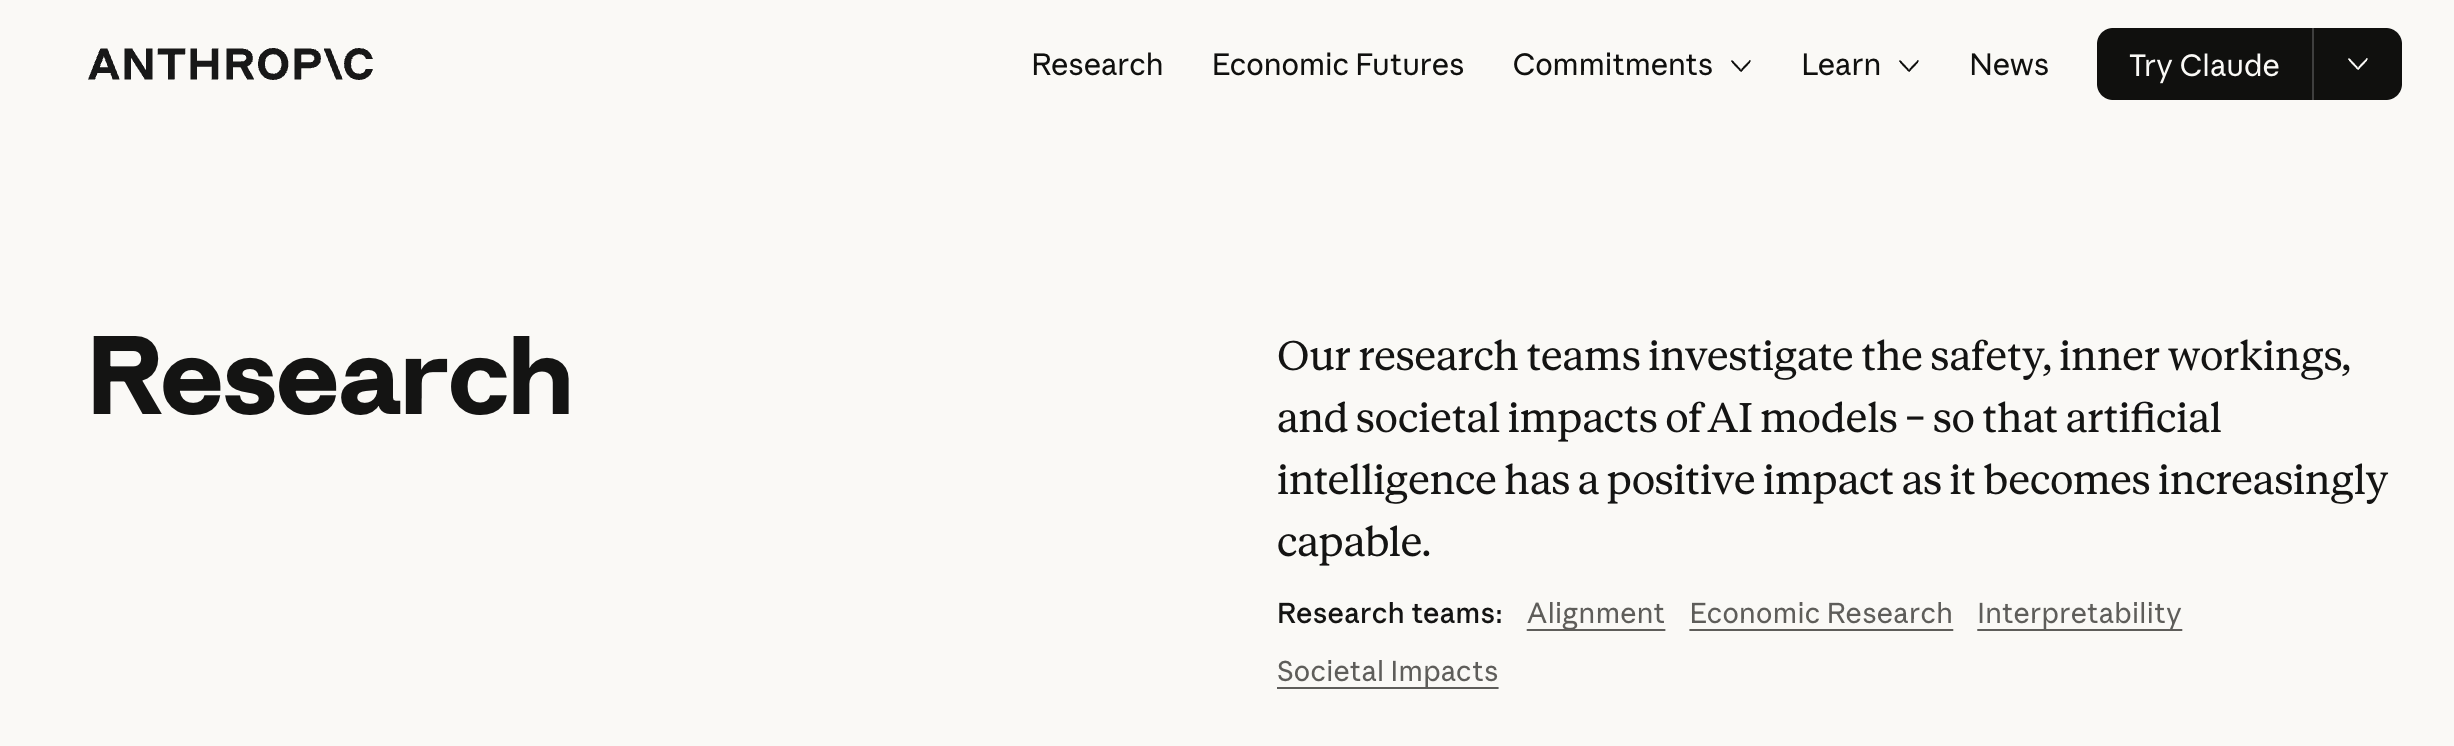Image resolution: width=2454 pixels, height=746 pixels.
Task: Click the Anthropic logo
Action: [x=230, y=65]
